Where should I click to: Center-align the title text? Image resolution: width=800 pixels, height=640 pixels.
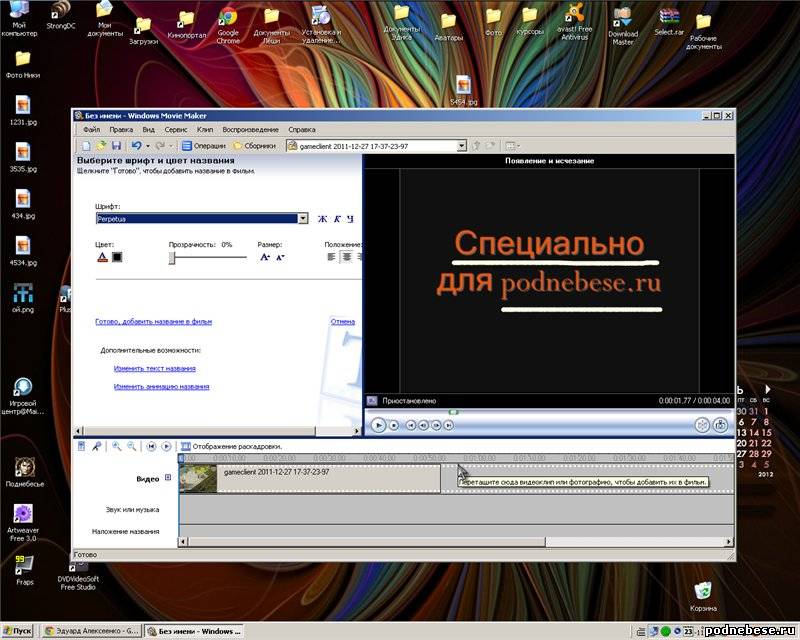tap(346, 257)
